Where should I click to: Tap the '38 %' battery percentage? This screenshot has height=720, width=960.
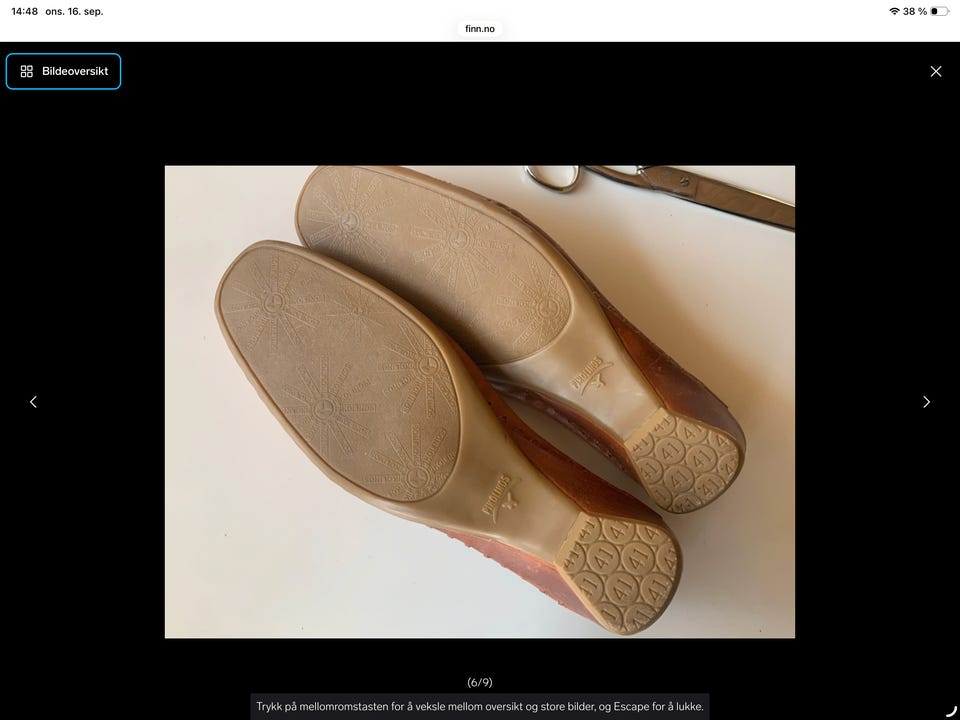click(x=915, y=12)
